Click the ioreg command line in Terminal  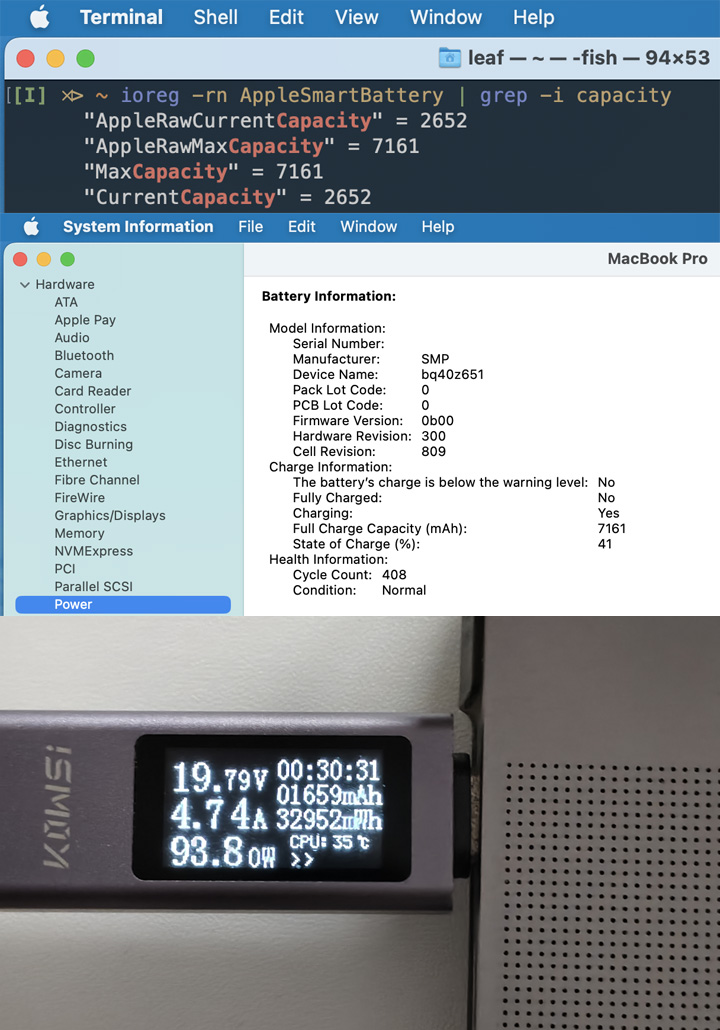coord(395,96)
